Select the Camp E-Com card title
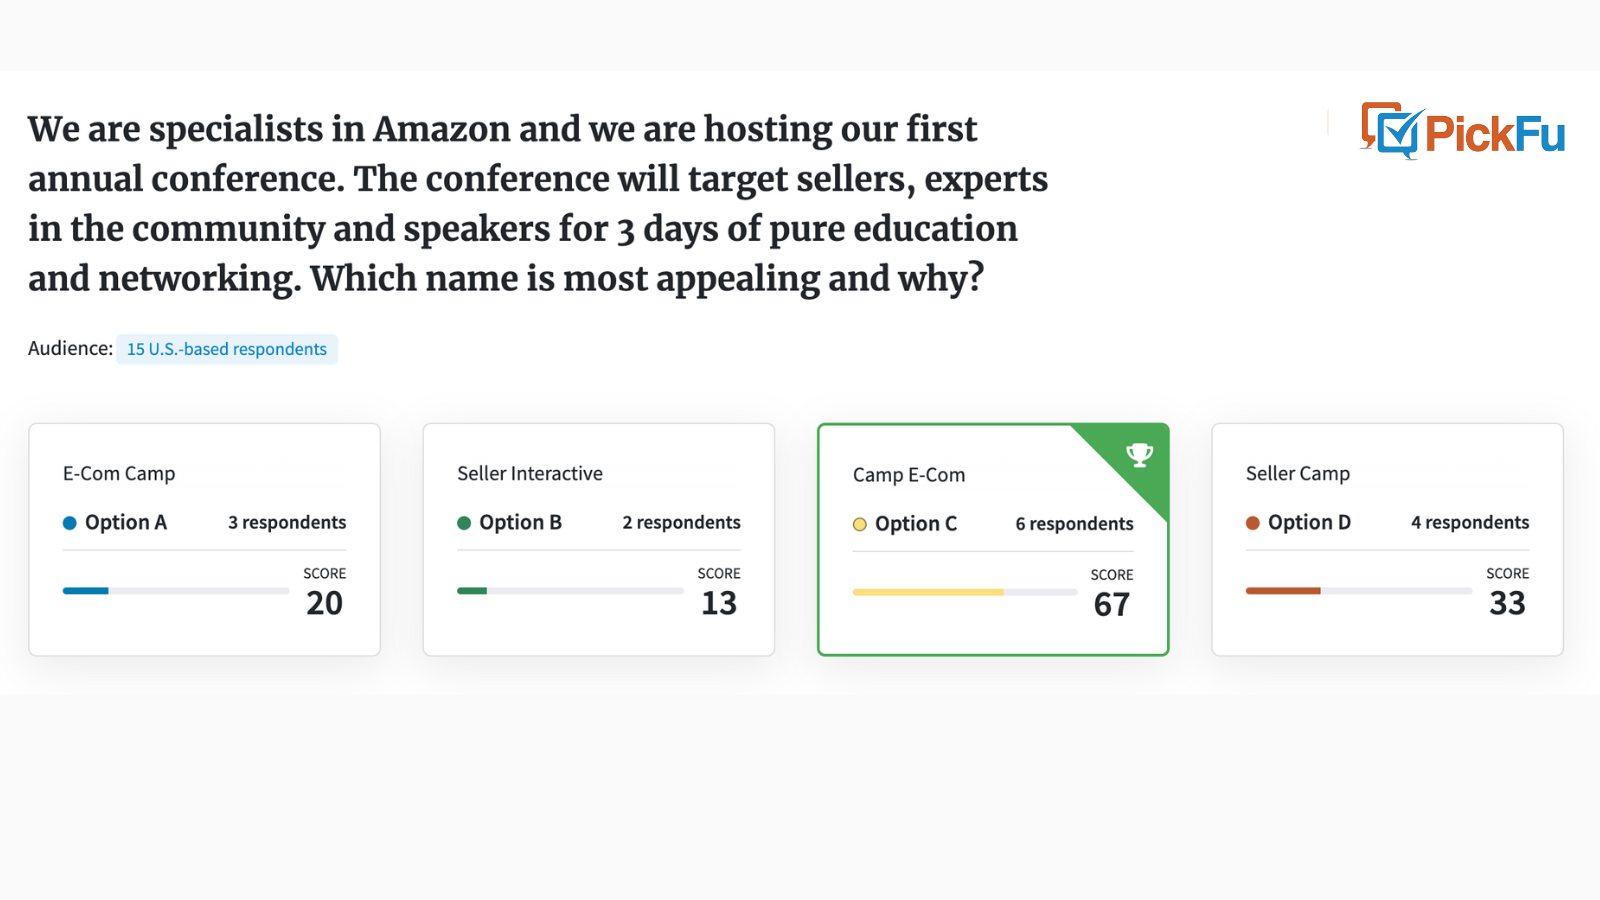Image resolution: width=1600 pixels, height=900 pixels. pyautogui.click(x=909, y=475)
